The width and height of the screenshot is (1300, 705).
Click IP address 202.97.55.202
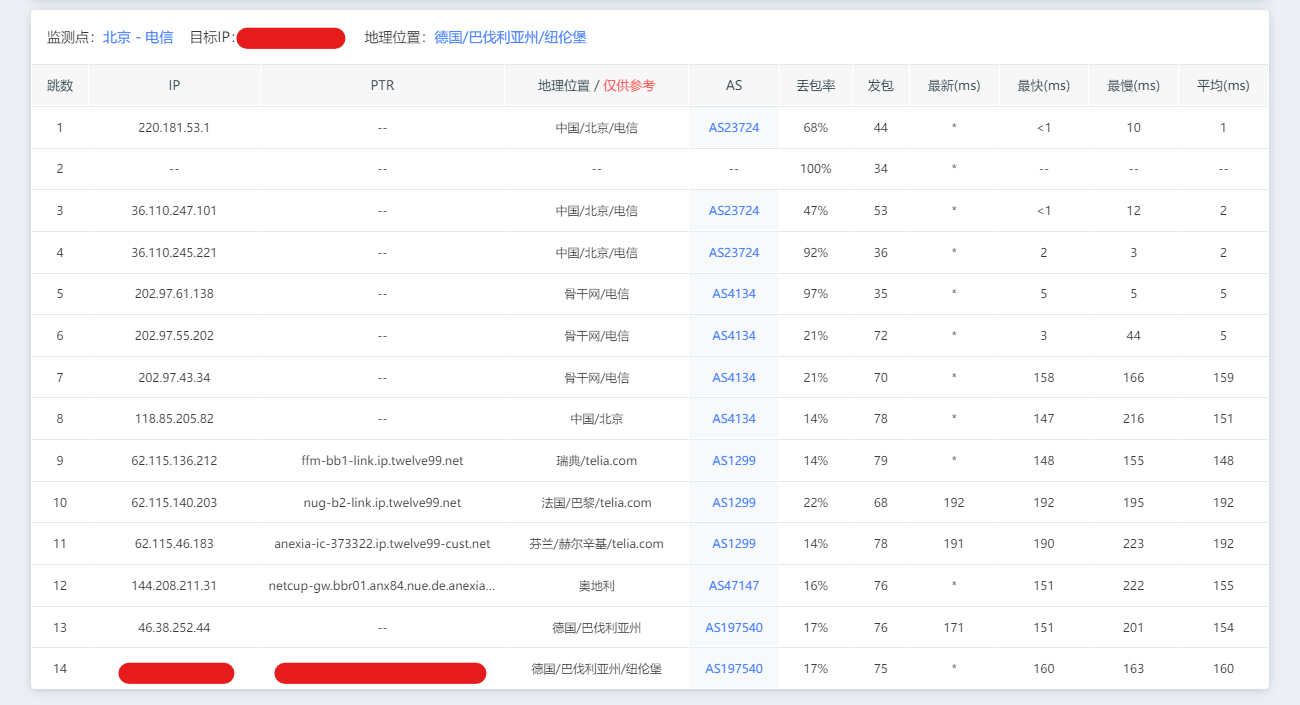coord(174,336)
